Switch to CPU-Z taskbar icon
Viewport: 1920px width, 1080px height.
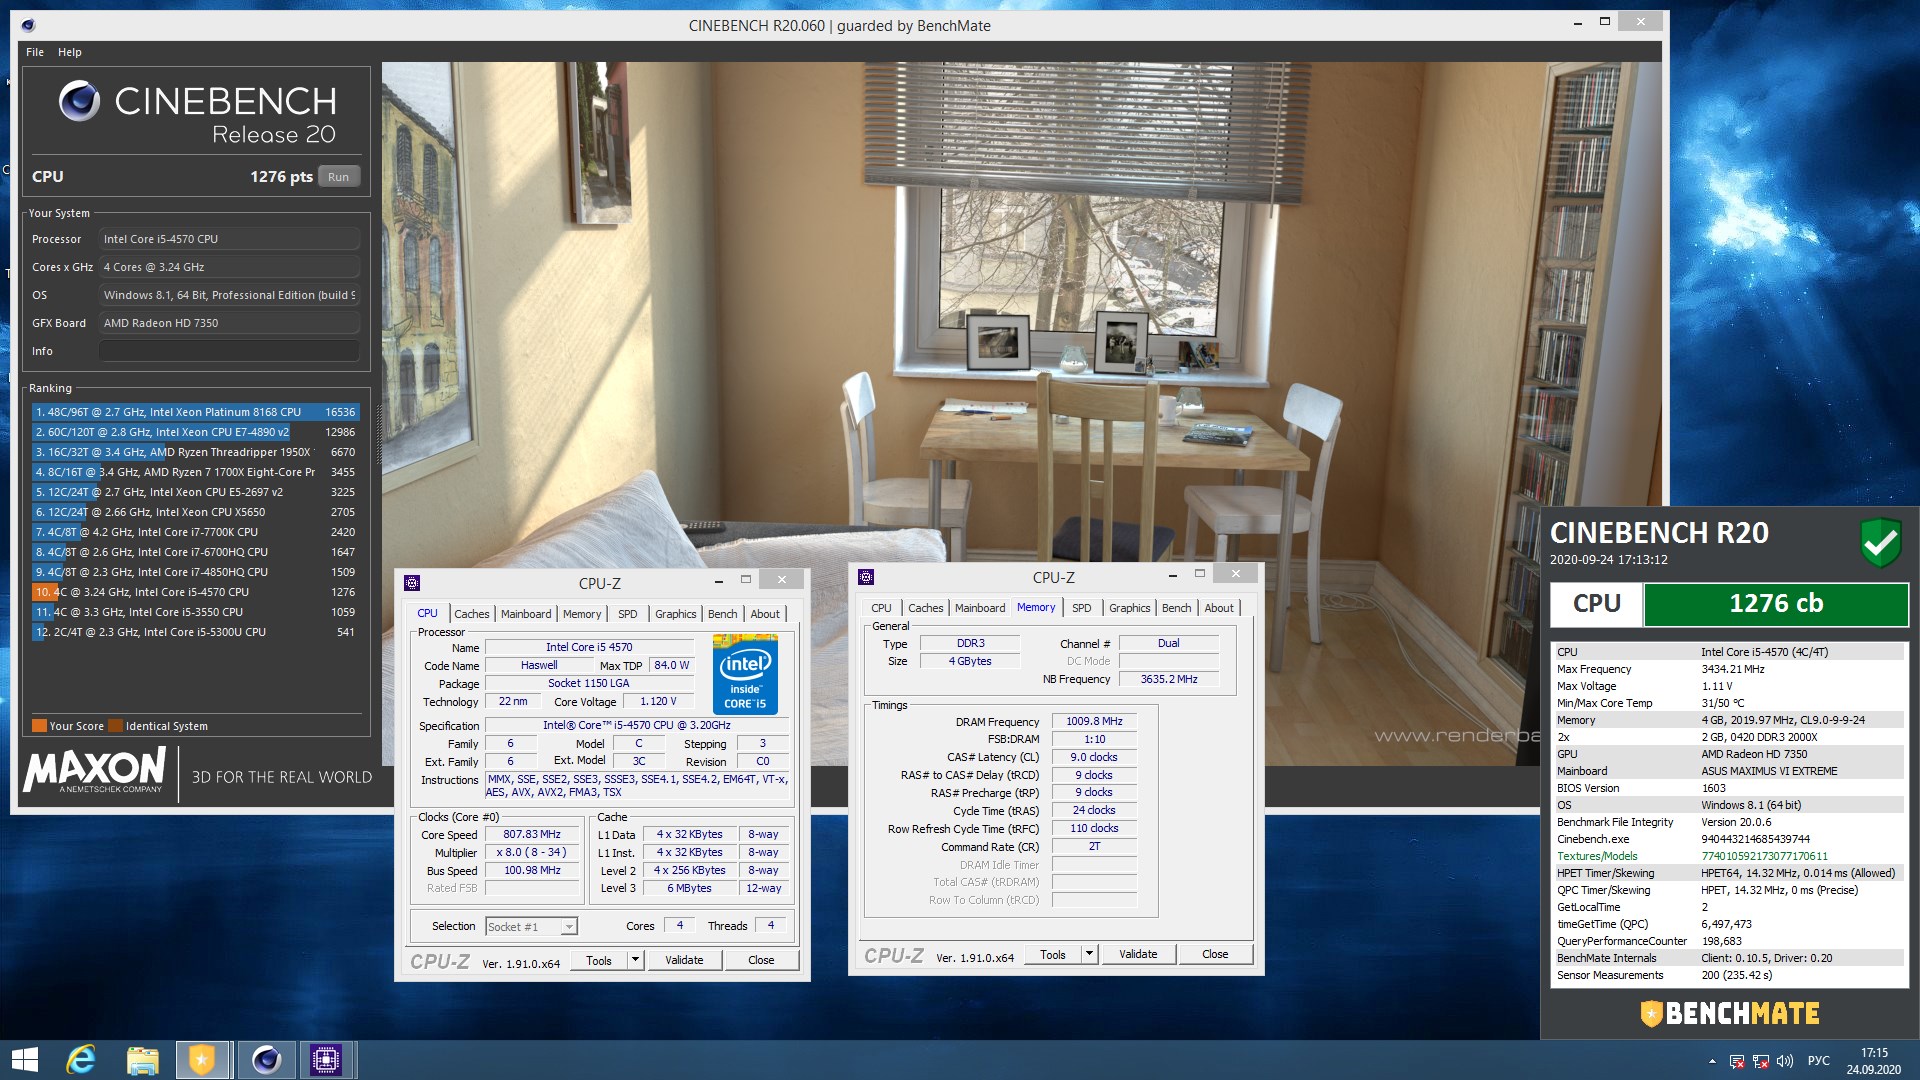pyautogui.click(x=326, y=1060)
